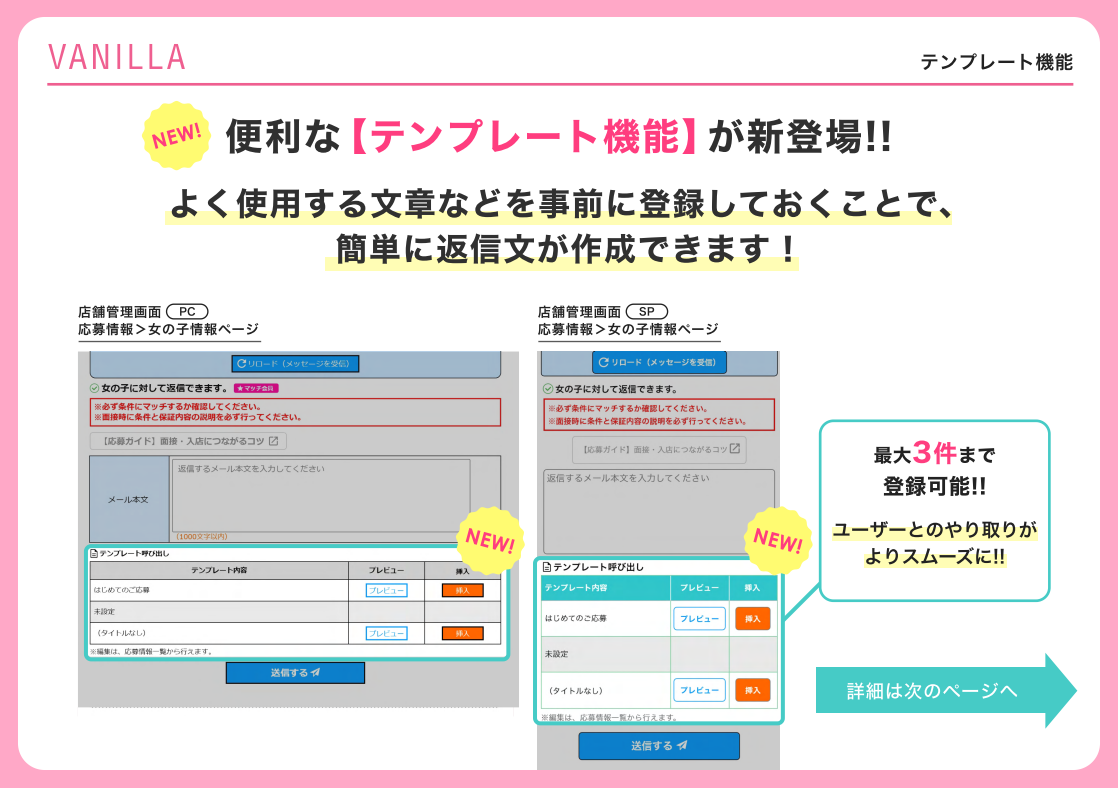Click the paper plane icon on SP send button

[681, 746]
